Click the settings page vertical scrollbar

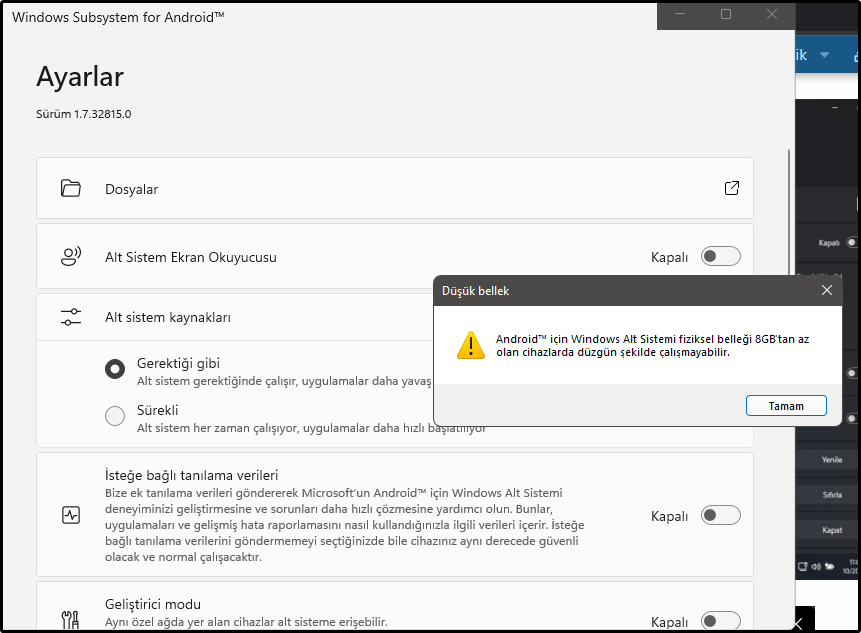pyautogui.click(x=789, y=211)
